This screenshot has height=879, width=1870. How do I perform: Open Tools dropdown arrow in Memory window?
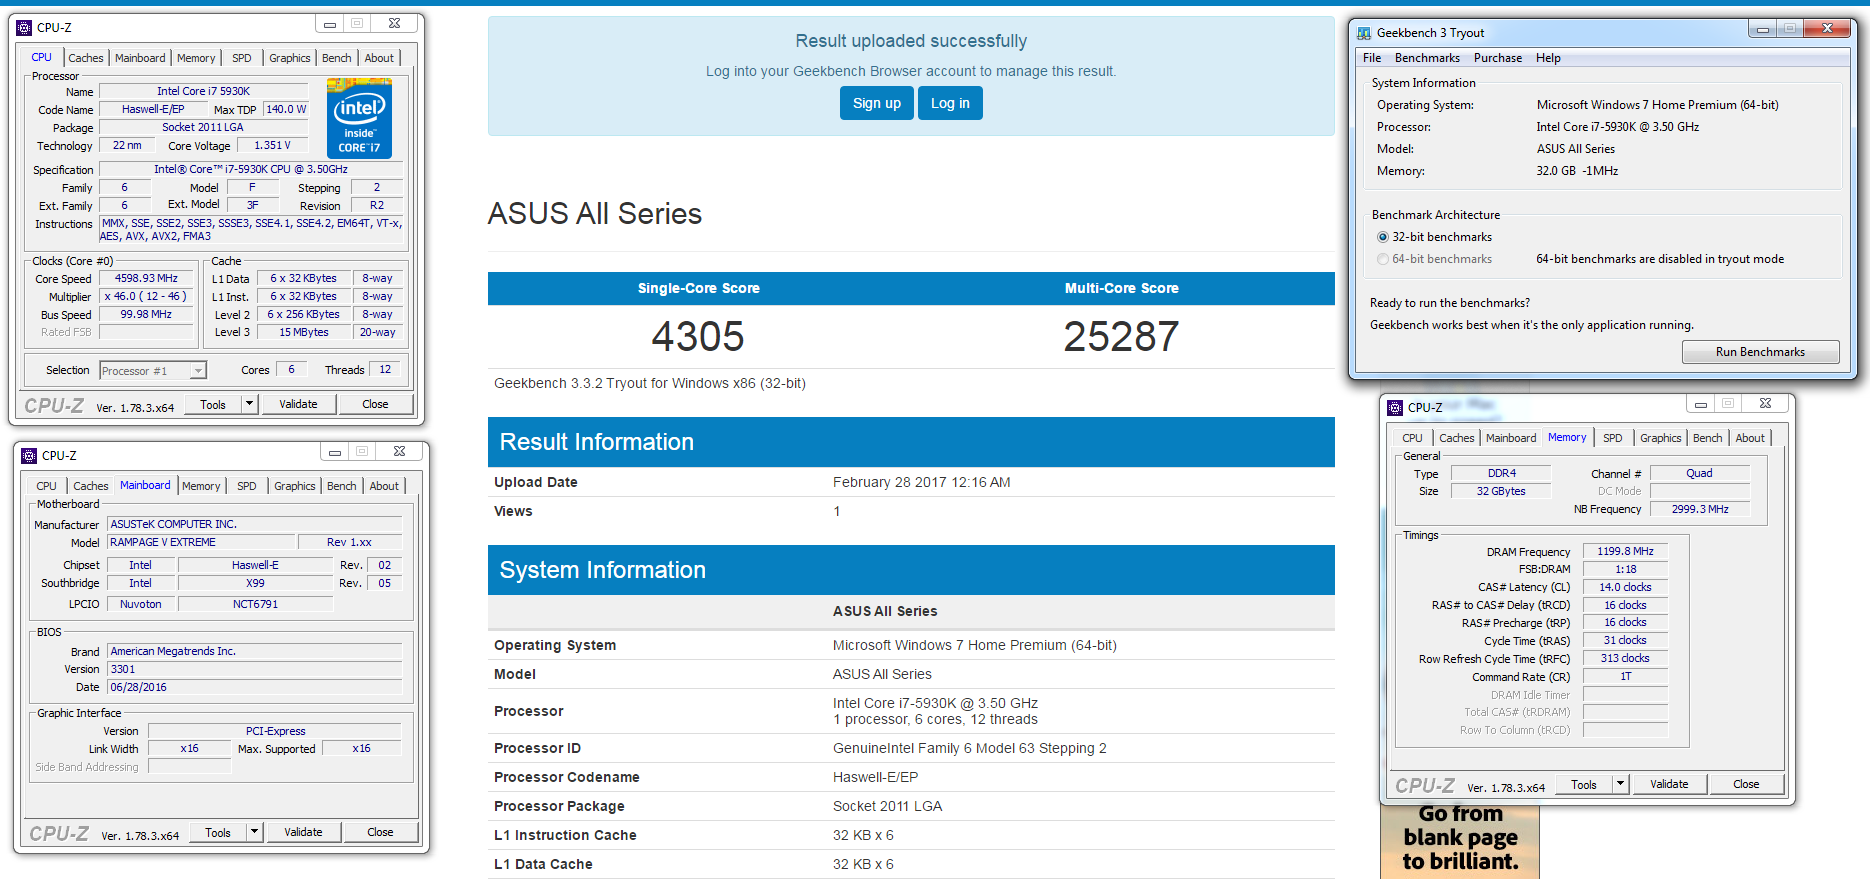1621,784
